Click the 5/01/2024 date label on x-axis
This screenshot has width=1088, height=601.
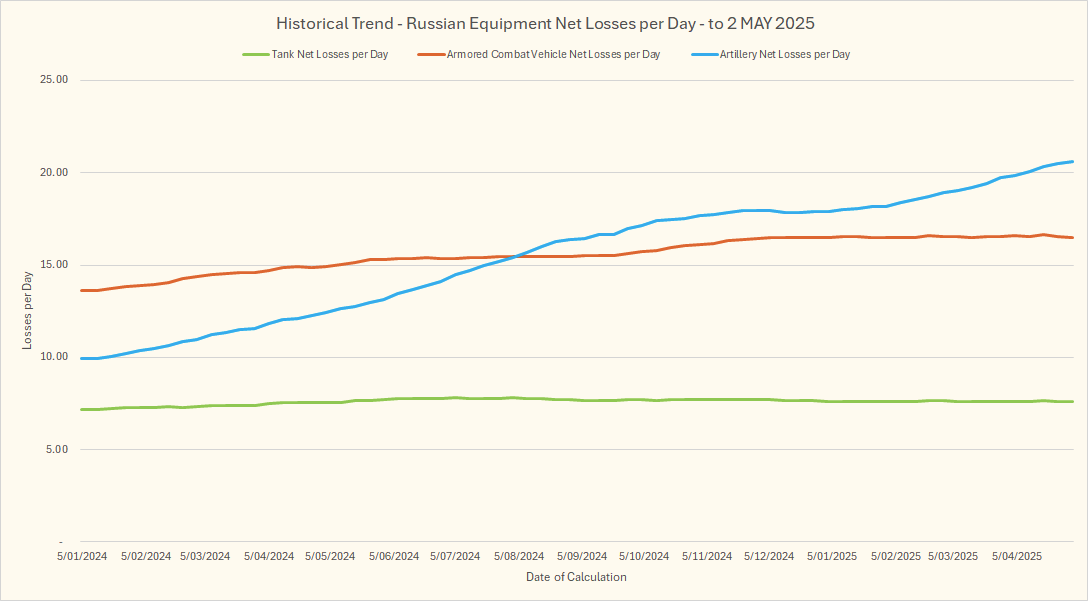click(x=82, y=556)
